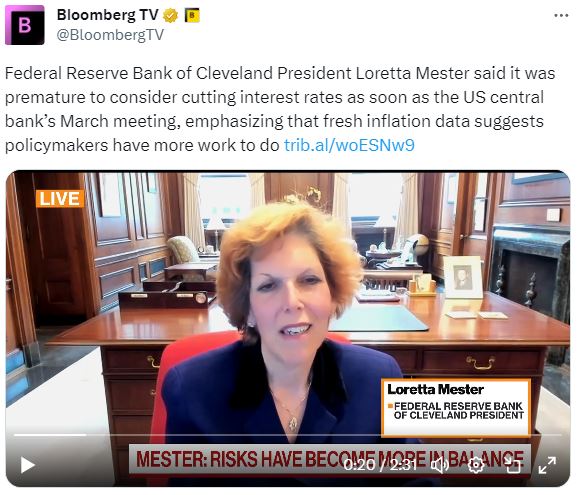This screenshot has height=495, width=577.
Task: Click the square Bloomberg affiliate badge
Action: pyautogui.click(x=192, y=15)
